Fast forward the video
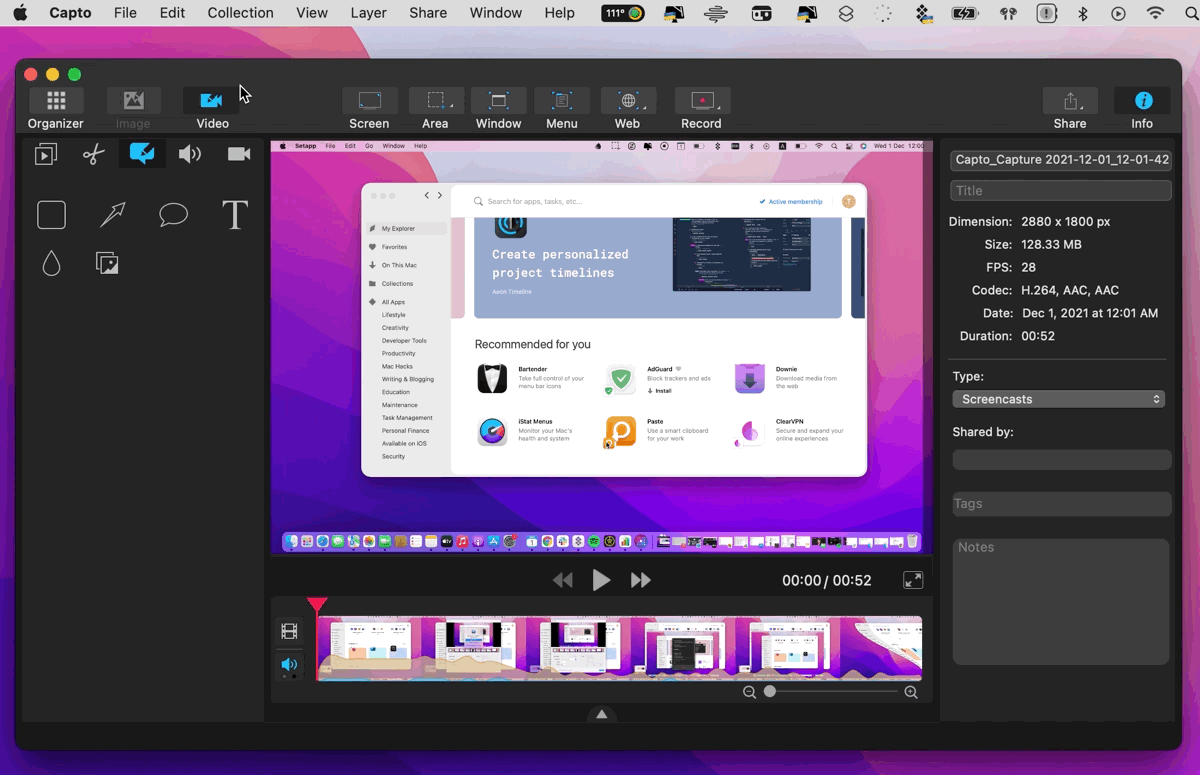 pyautogui.click(x=641, y=580)
